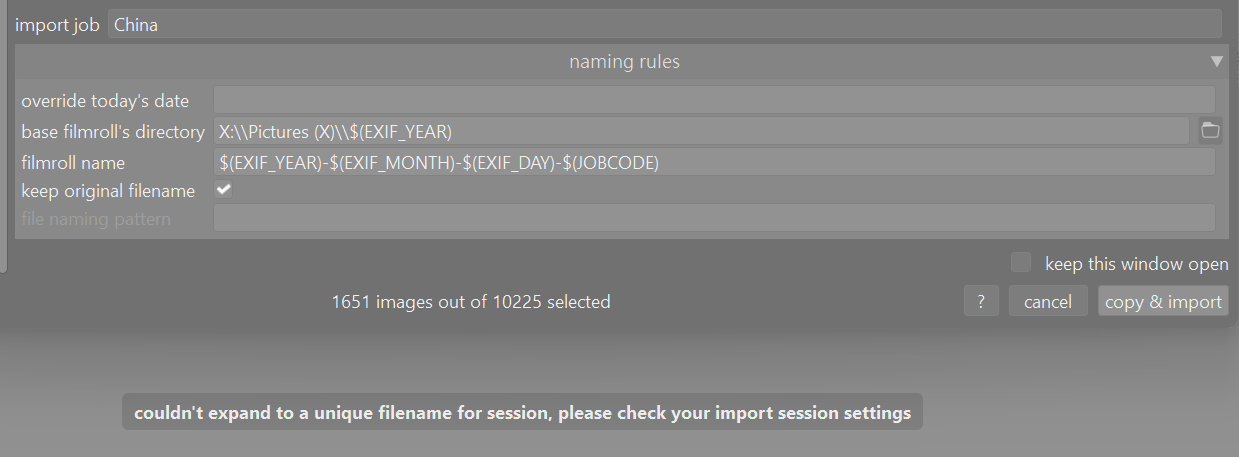The width and height of the screenshot is (1239, 457).
Task: Toggle the keep original filename checkbox
Action: (x=224, y=190)
